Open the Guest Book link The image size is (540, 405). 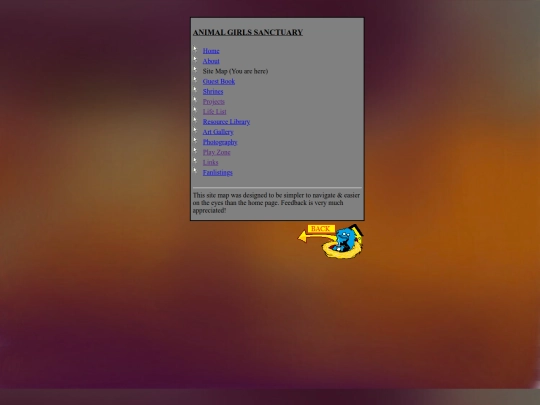coord(219,82)
